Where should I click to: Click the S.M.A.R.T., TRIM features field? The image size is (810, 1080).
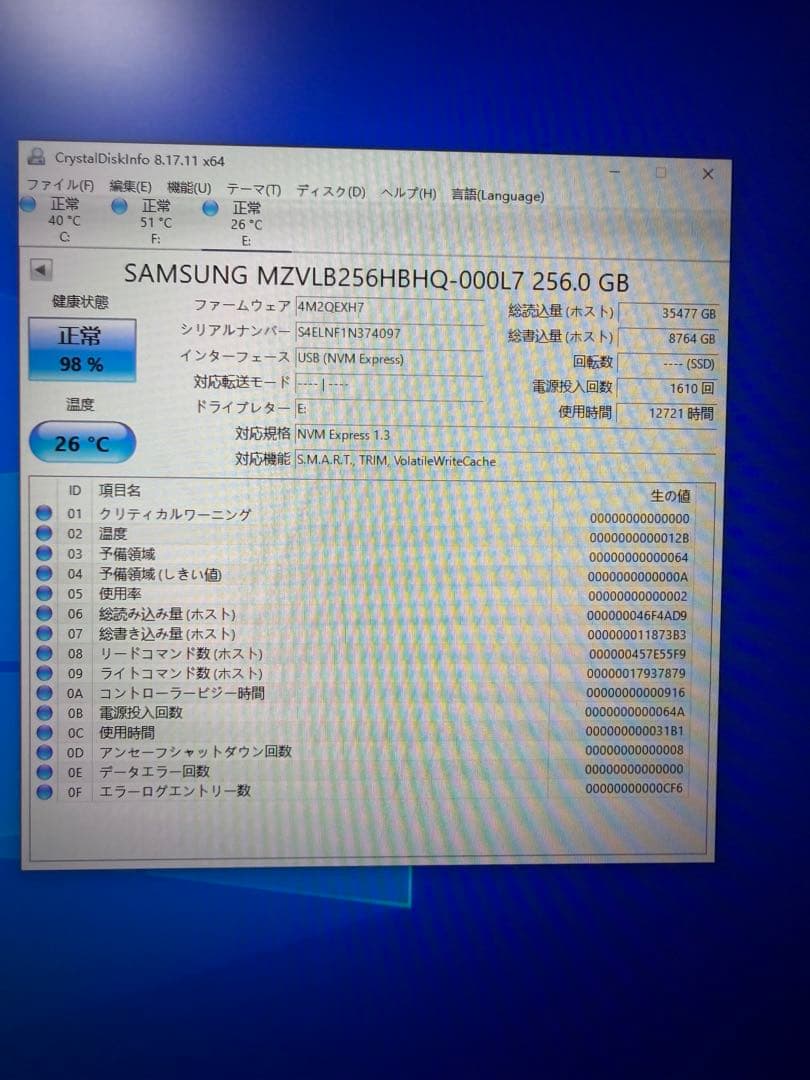[x=506, y=461]
